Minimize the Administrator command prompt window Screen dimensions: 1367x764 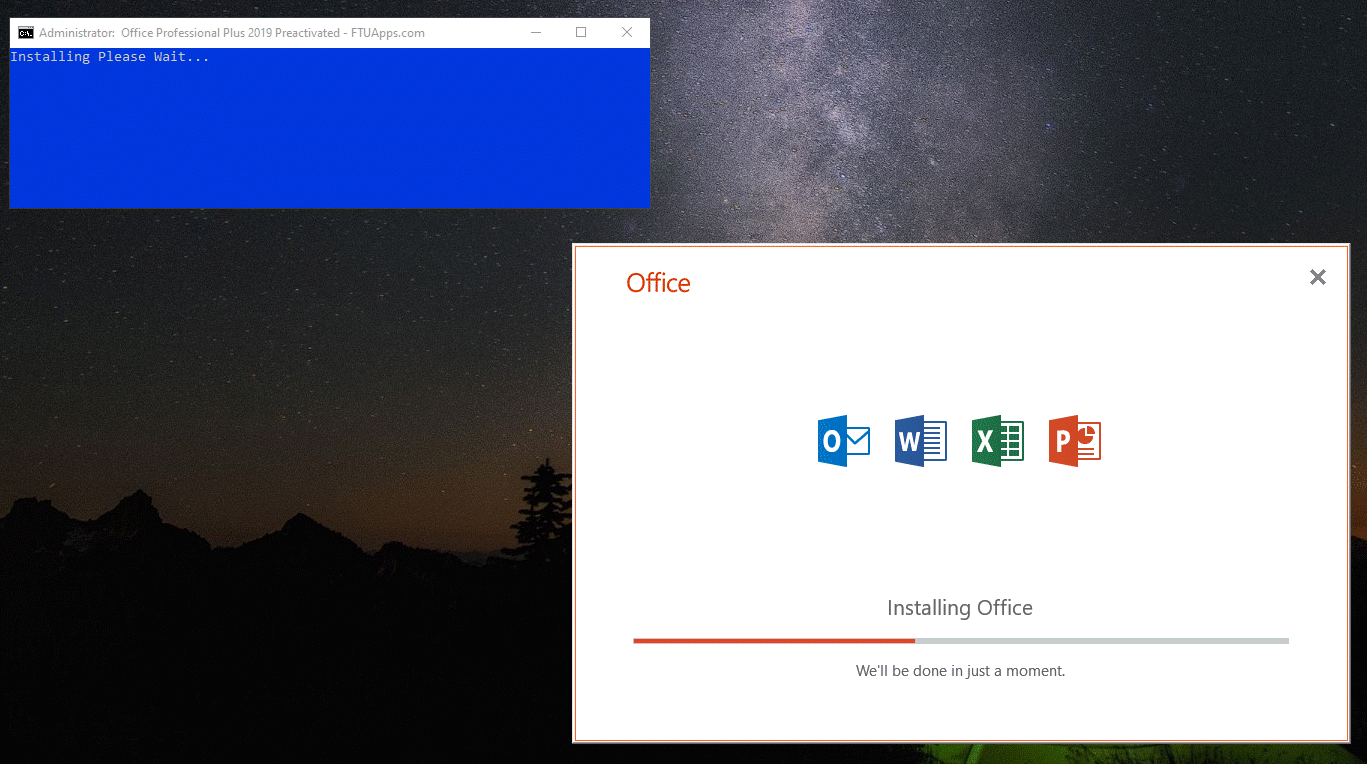pyautogui.click(x=536, y=33)
